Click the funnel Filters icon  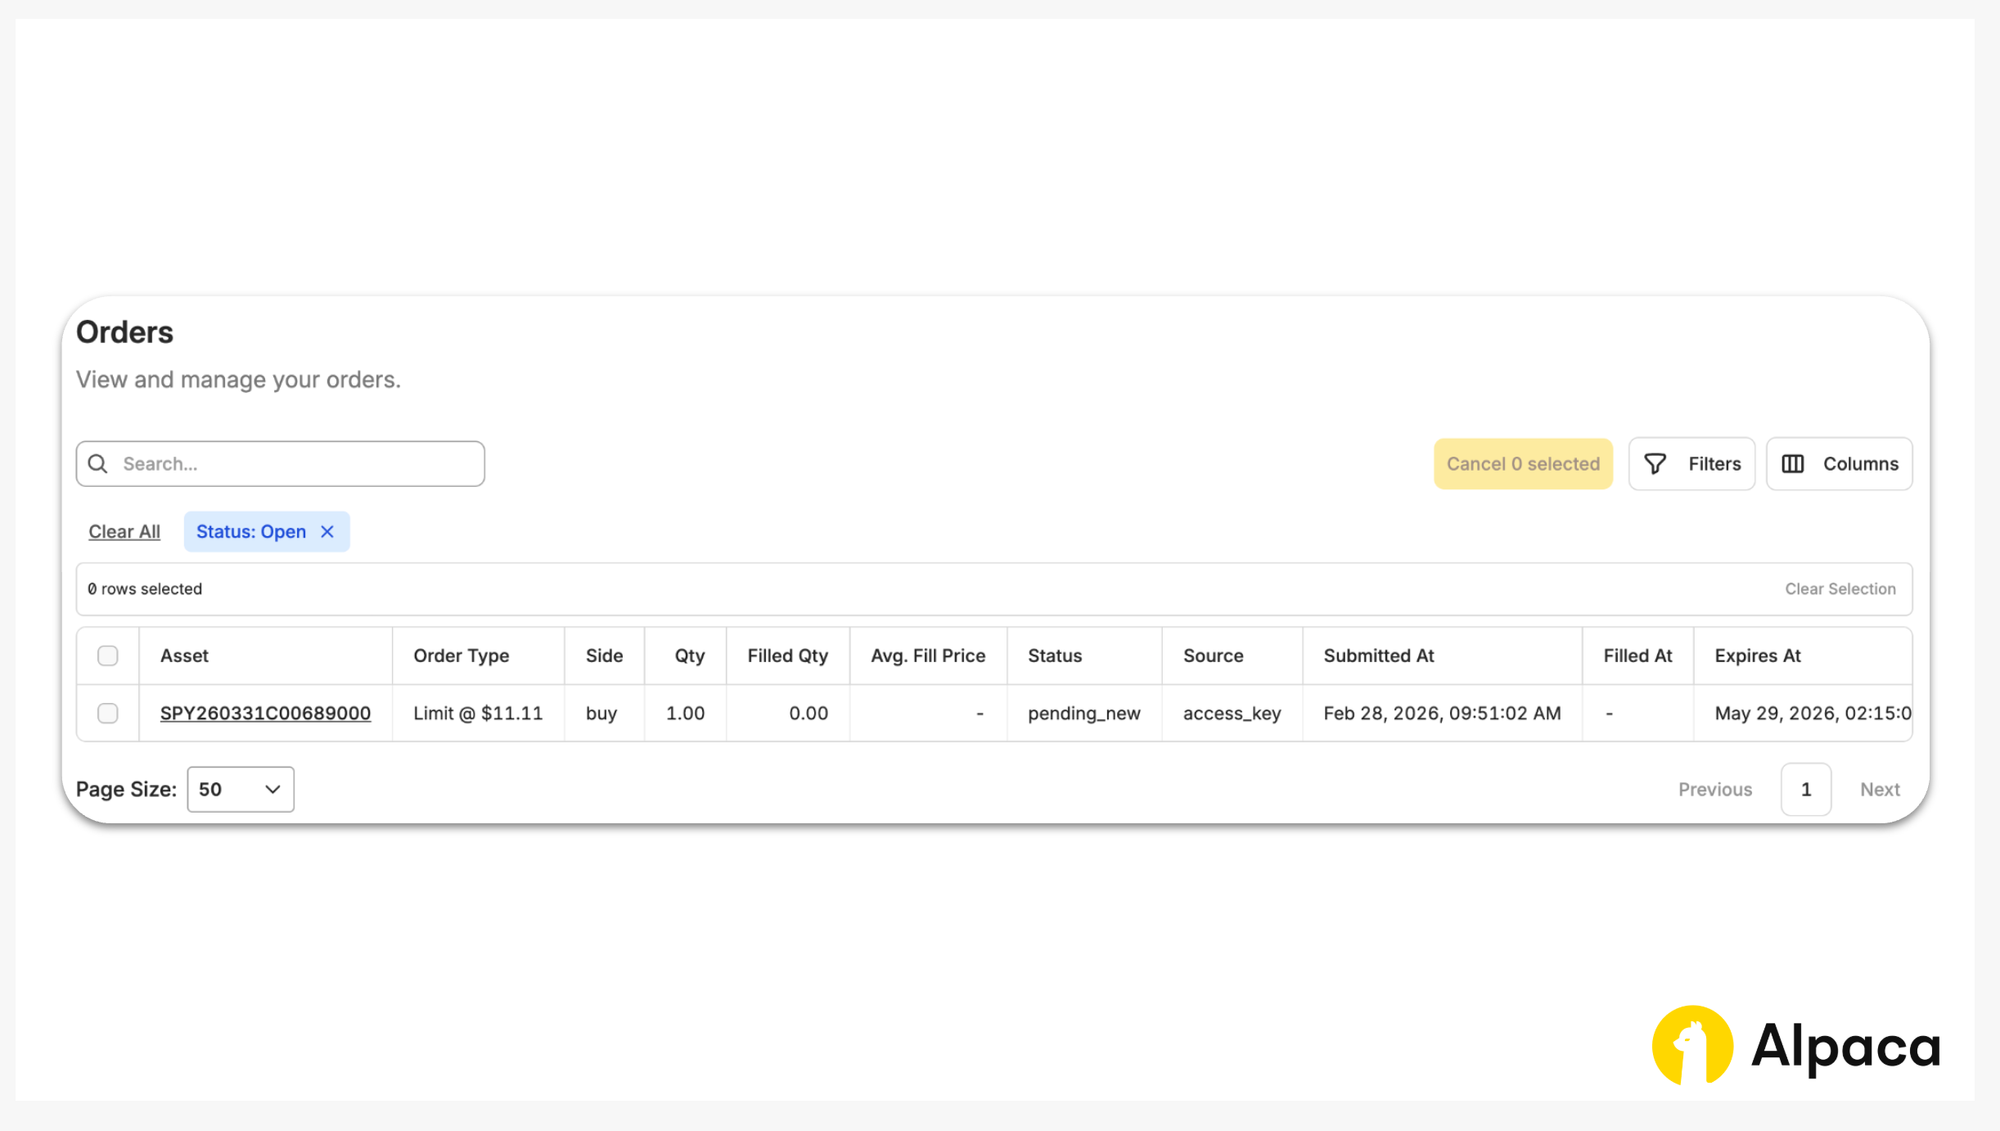pos(1655,464)
